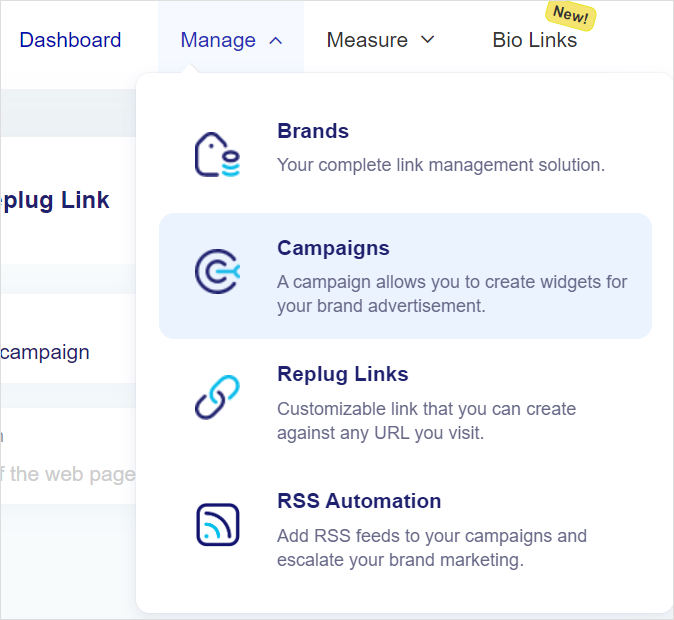The image size is (674, 620).
Task: Expand the Measure dropdown menu
Action: click(380, 40)
